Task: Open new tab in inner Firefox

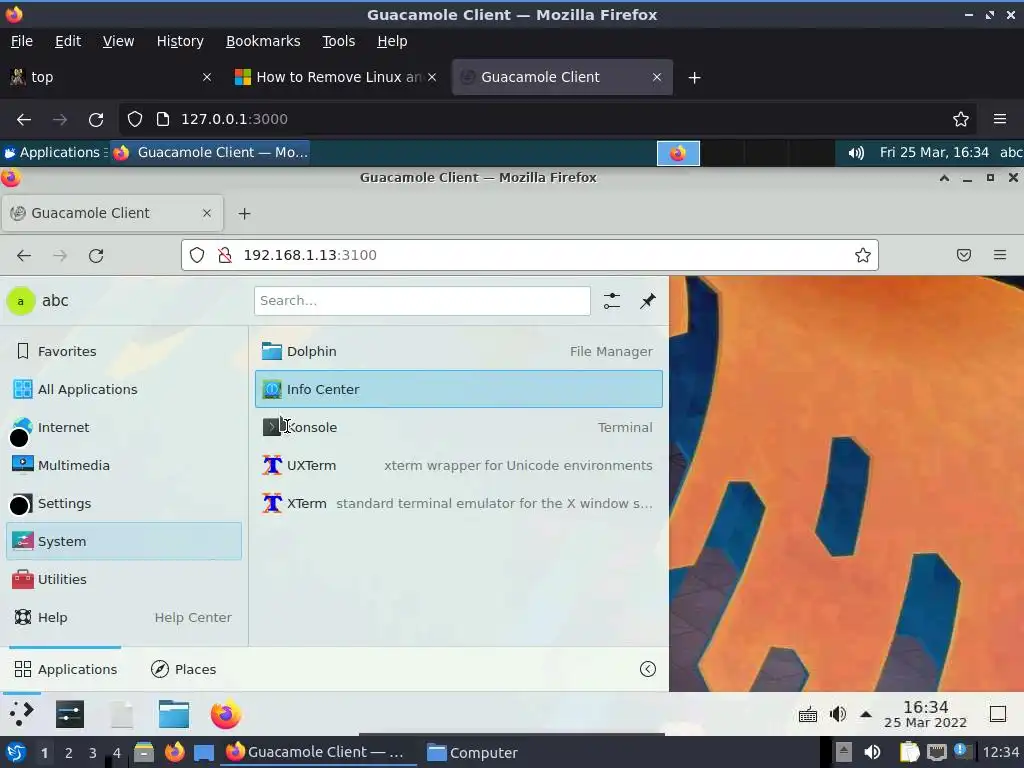Action: [x=244, y=214]
